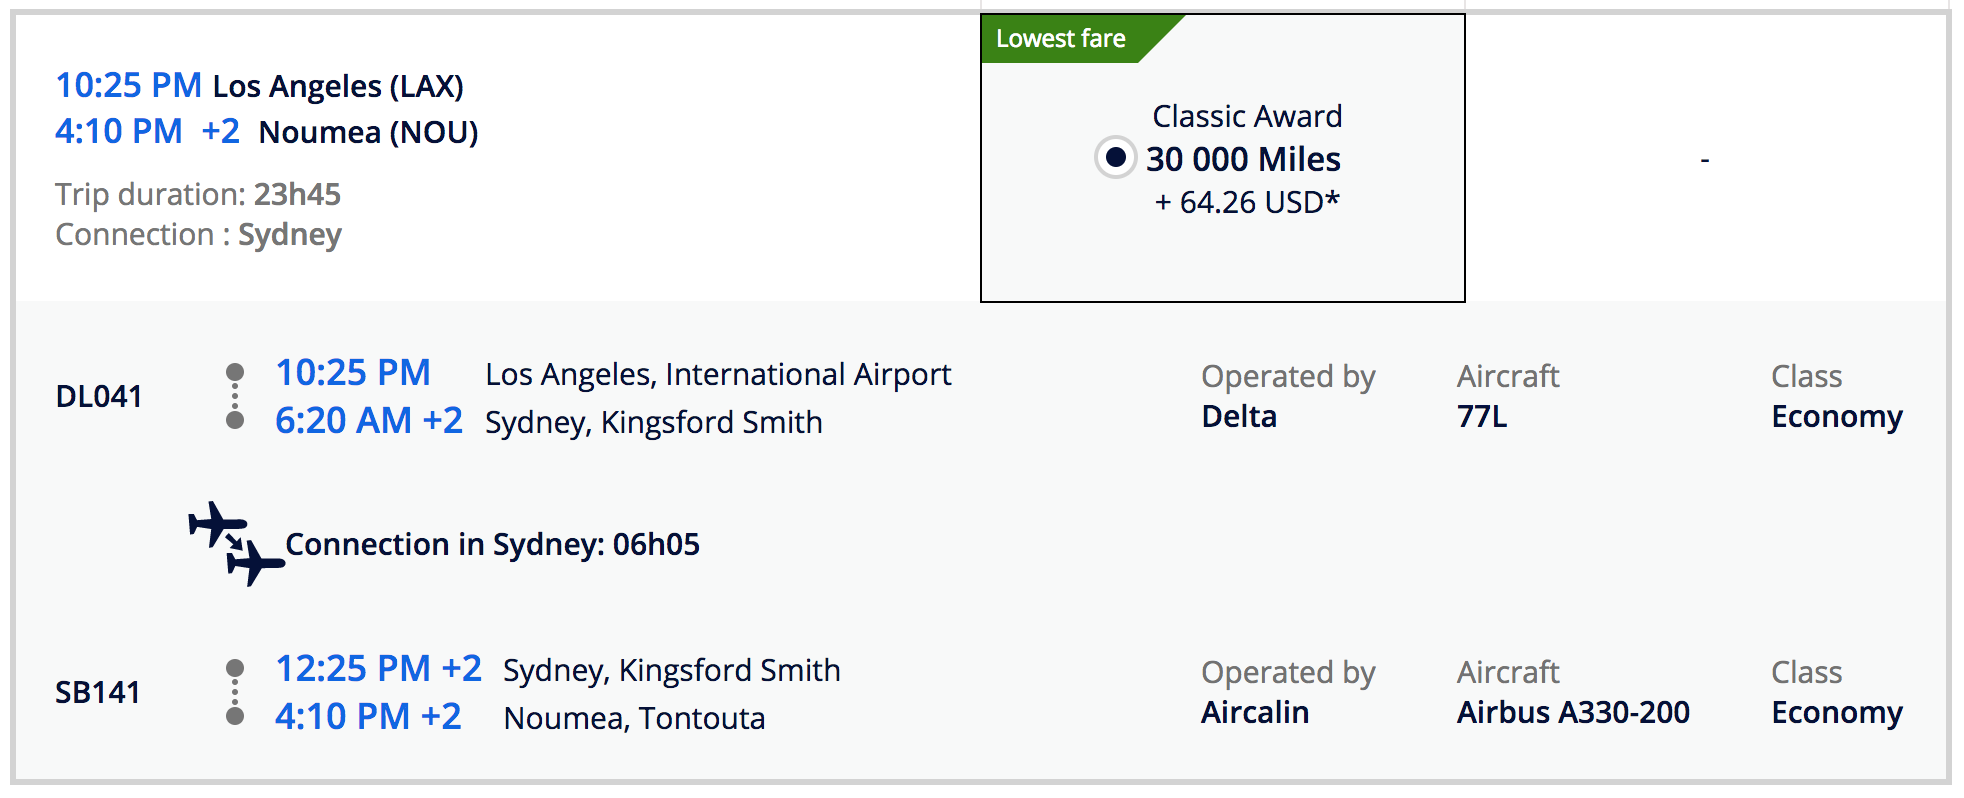Click the Connection in Sydney: 06h05 text
This screenshot has height=798, width=1964.
pyautogui.click(x=492, y=545)
